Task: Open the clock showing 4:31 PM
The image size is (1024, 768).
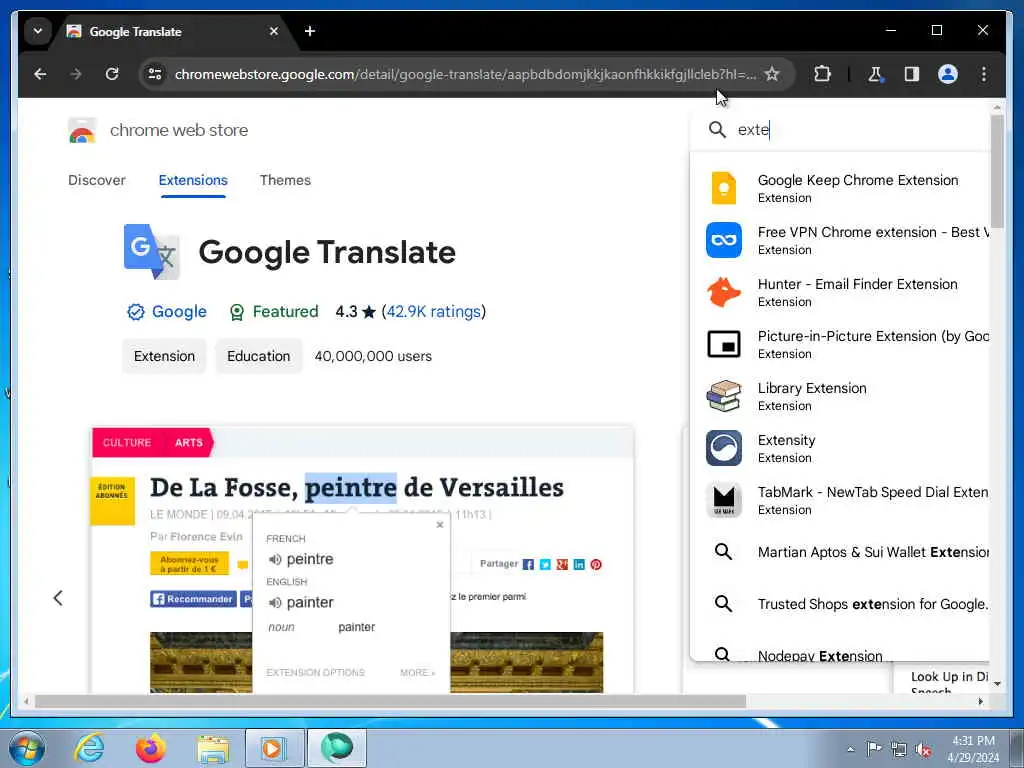Action: (973, 749)
